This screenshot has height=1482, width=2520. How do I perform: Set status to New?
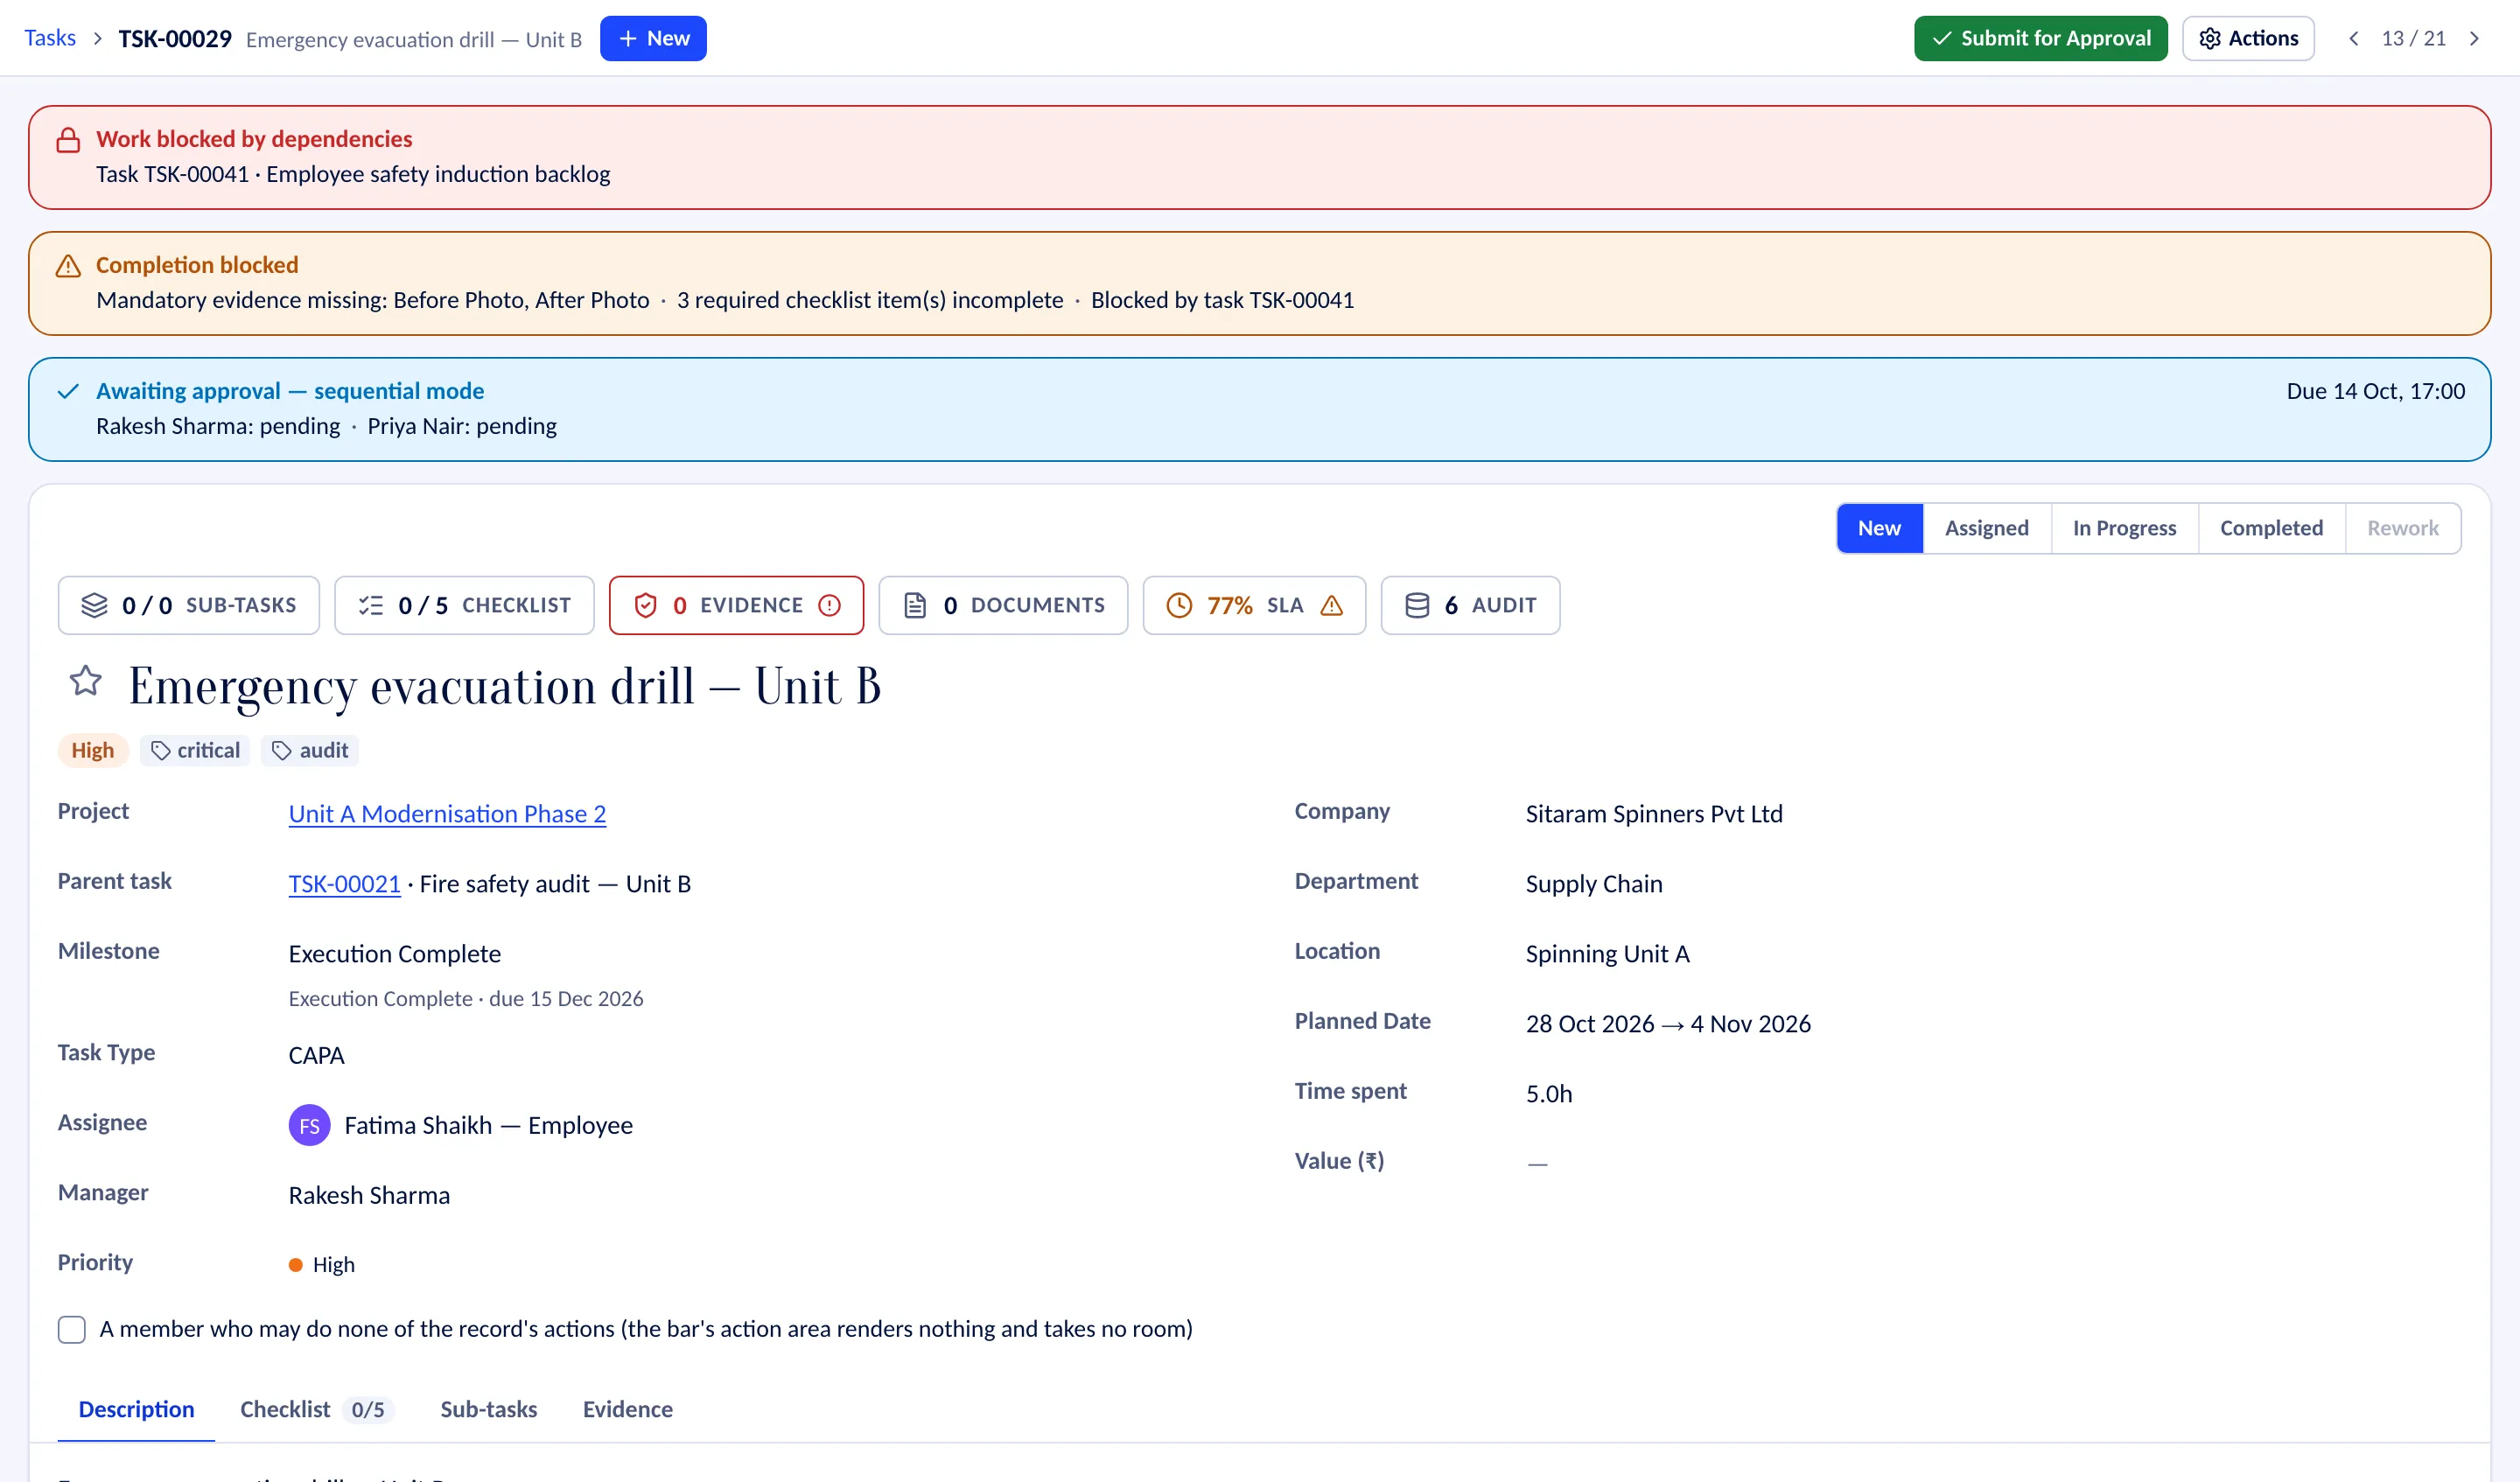pos(1879,528)
